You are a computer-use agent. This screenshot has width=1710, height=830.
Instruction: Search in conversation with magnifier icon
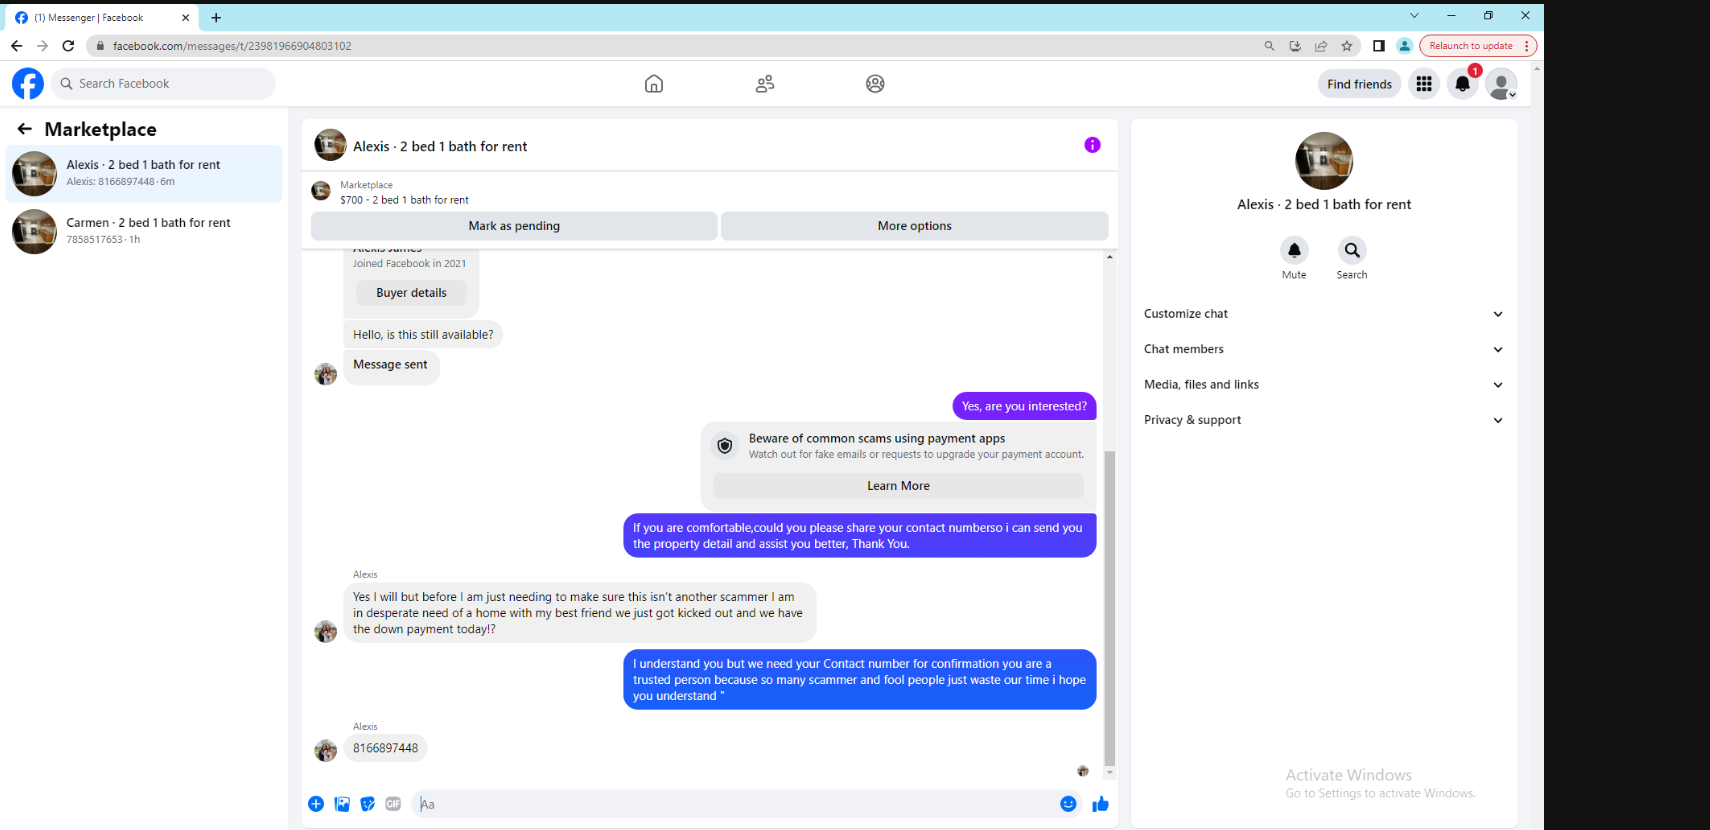[1352, 250]
